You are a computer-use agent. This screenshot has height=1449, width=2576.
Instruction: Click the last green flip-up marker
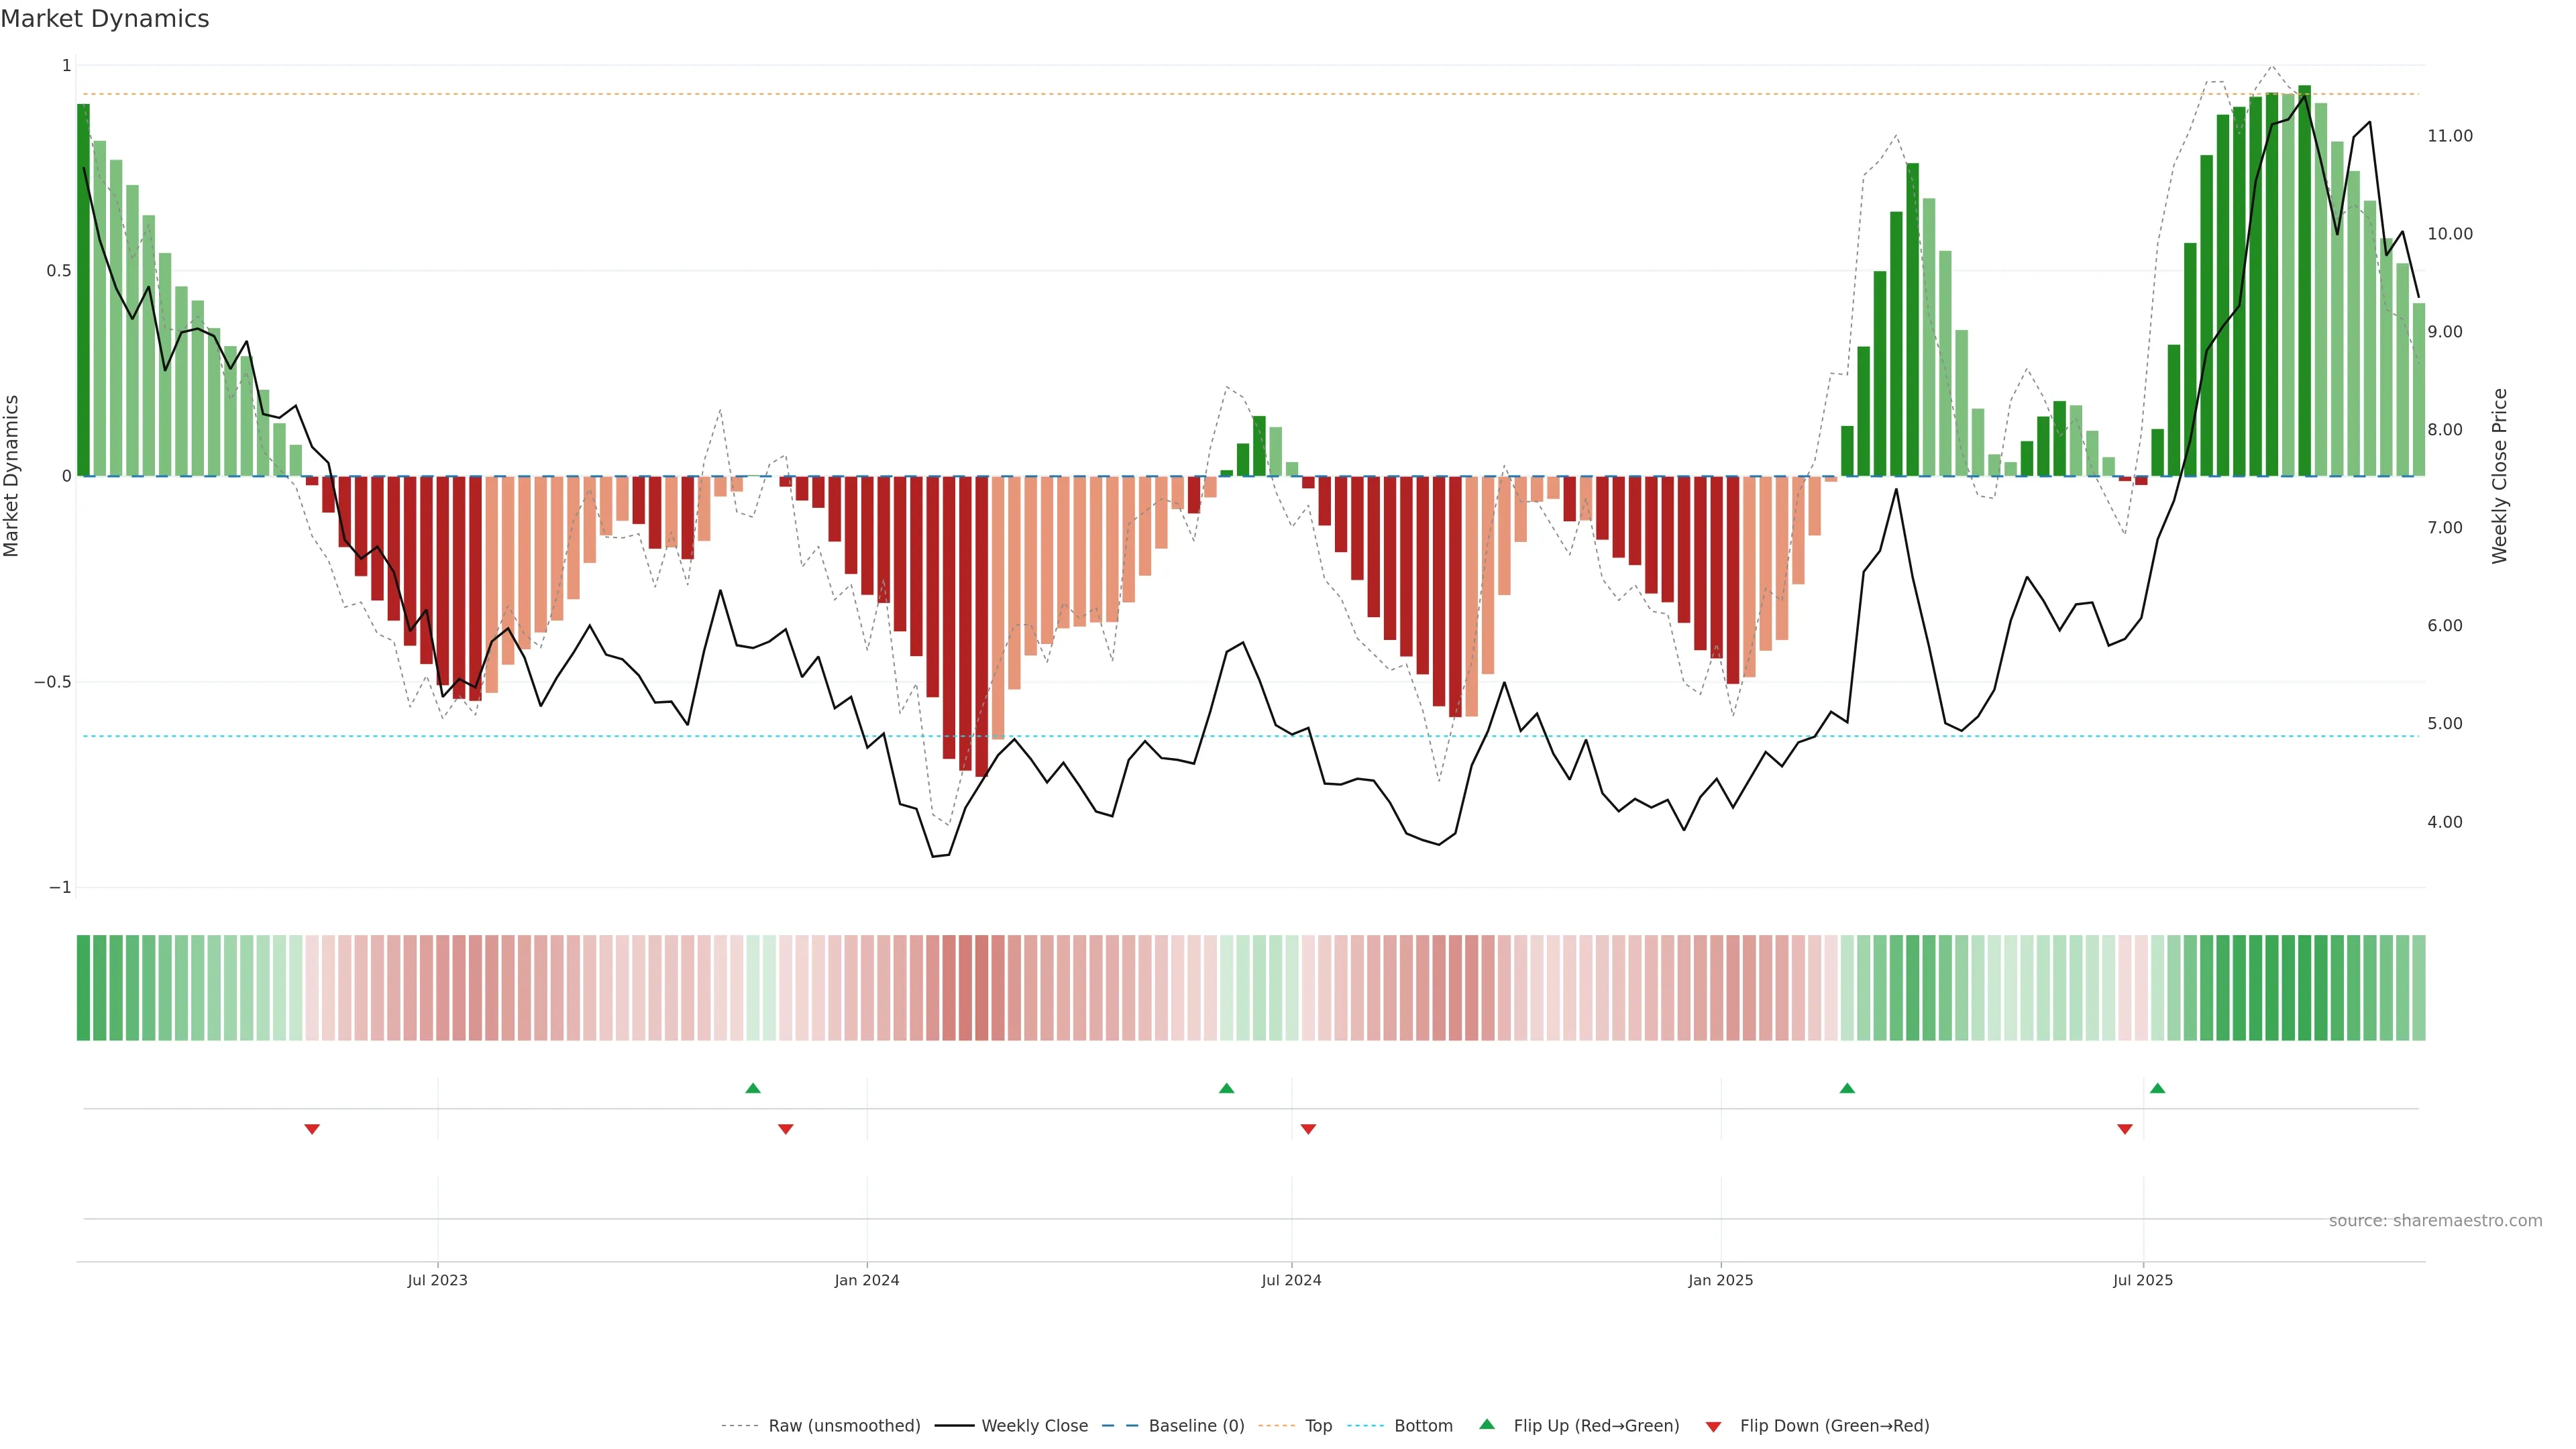(2157, 1088)
